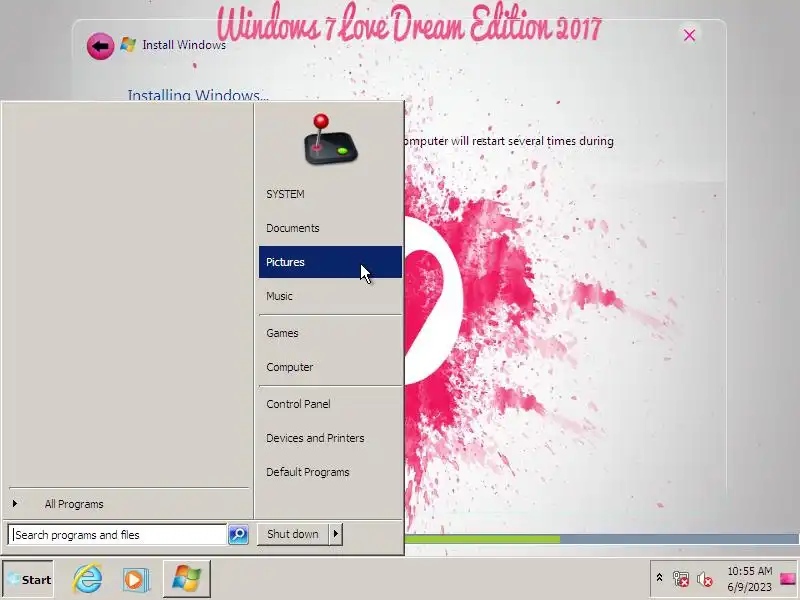This screenshot has width=800, height=600.
Task: Open the network status tray icon
Action: (x=681, y=579)
